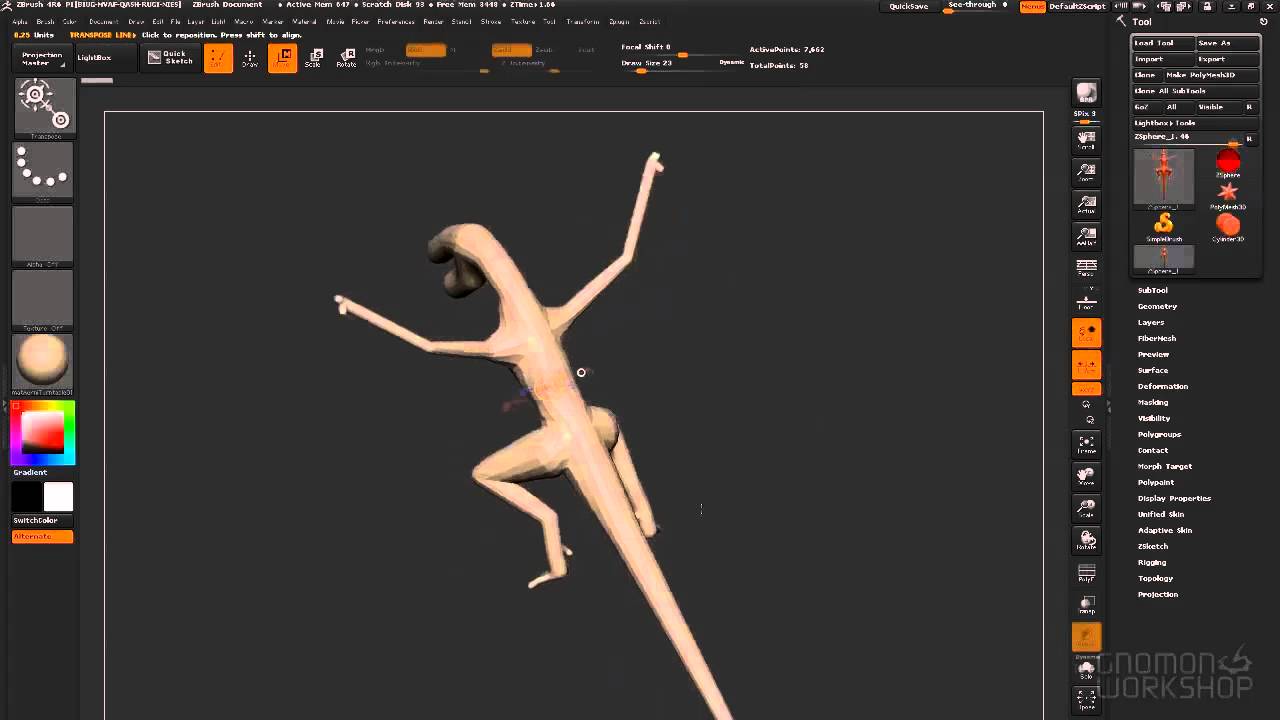Screen dimensions: 1280x720
Task: Select the PolyMesh3D star tool
Action: click(x=1228, y=195)
